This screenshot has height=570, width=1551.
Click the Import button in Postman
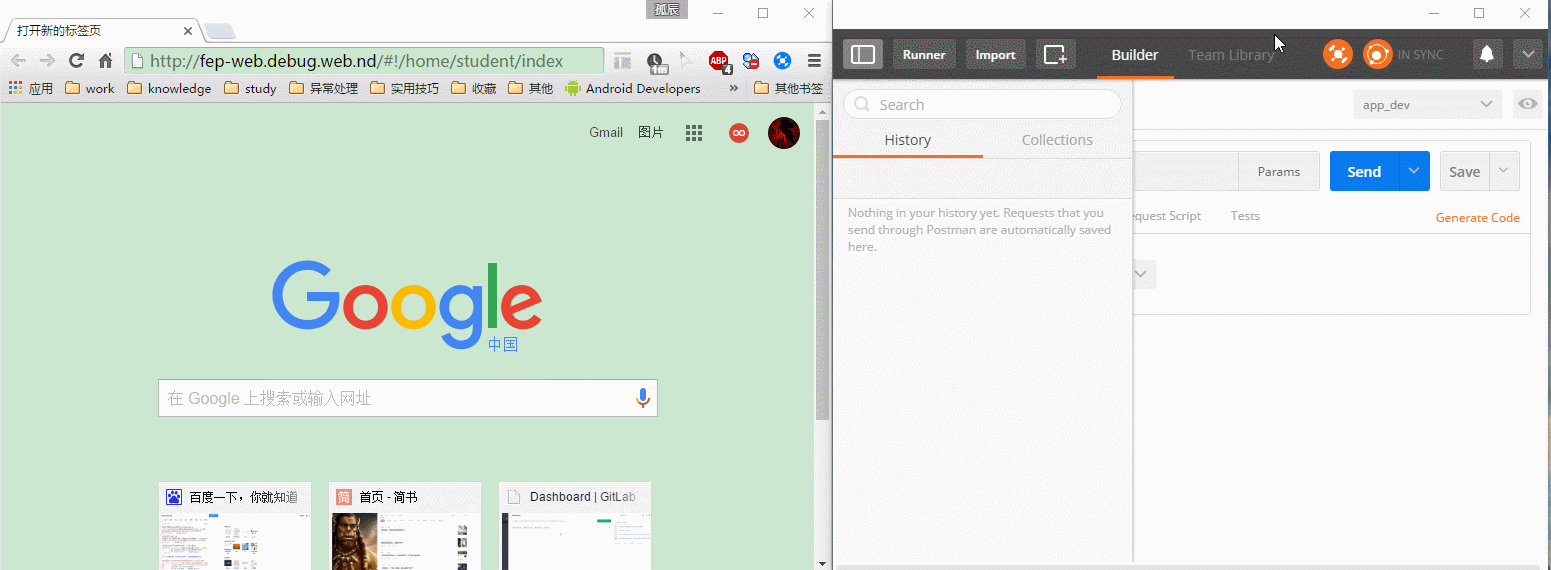(x=995, y=55)
